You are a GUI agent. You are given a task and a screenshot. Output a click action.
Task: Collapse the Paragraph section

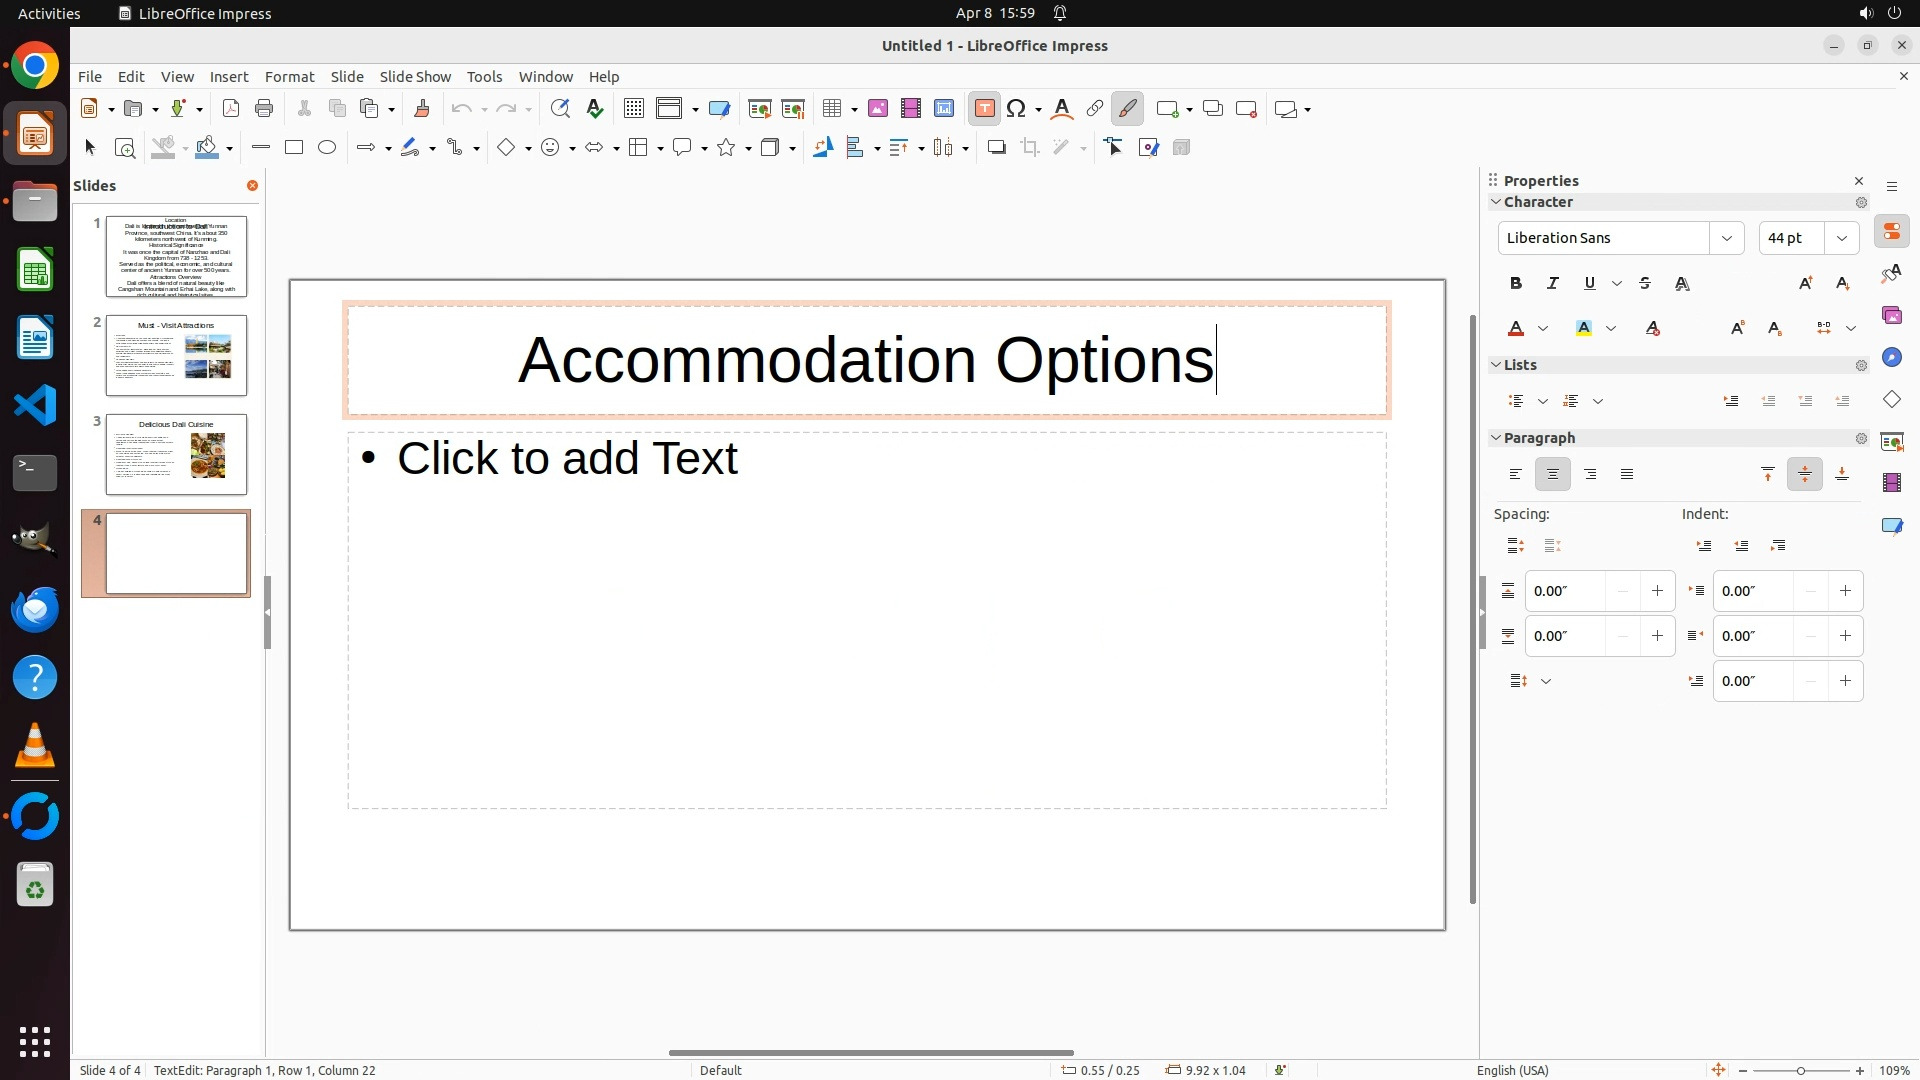1497,438
